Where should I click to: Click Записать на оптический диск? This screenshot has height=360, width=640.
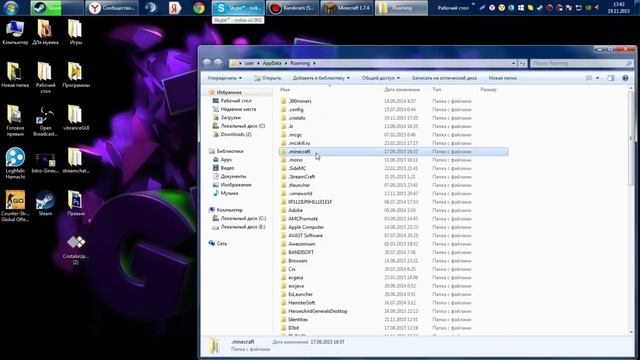(444, 78)
